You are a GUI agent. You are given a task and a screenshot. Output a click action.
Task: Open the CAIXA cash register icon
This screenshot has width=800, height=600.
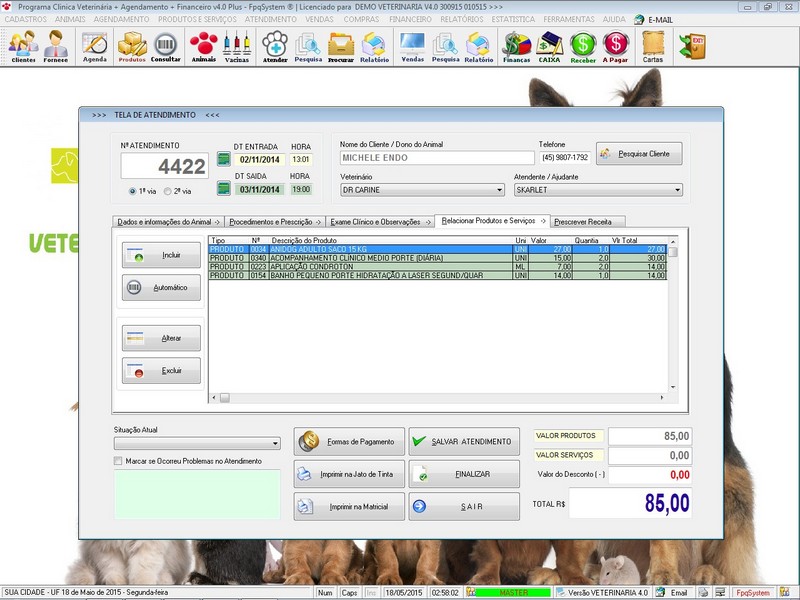tap(549, 46)
